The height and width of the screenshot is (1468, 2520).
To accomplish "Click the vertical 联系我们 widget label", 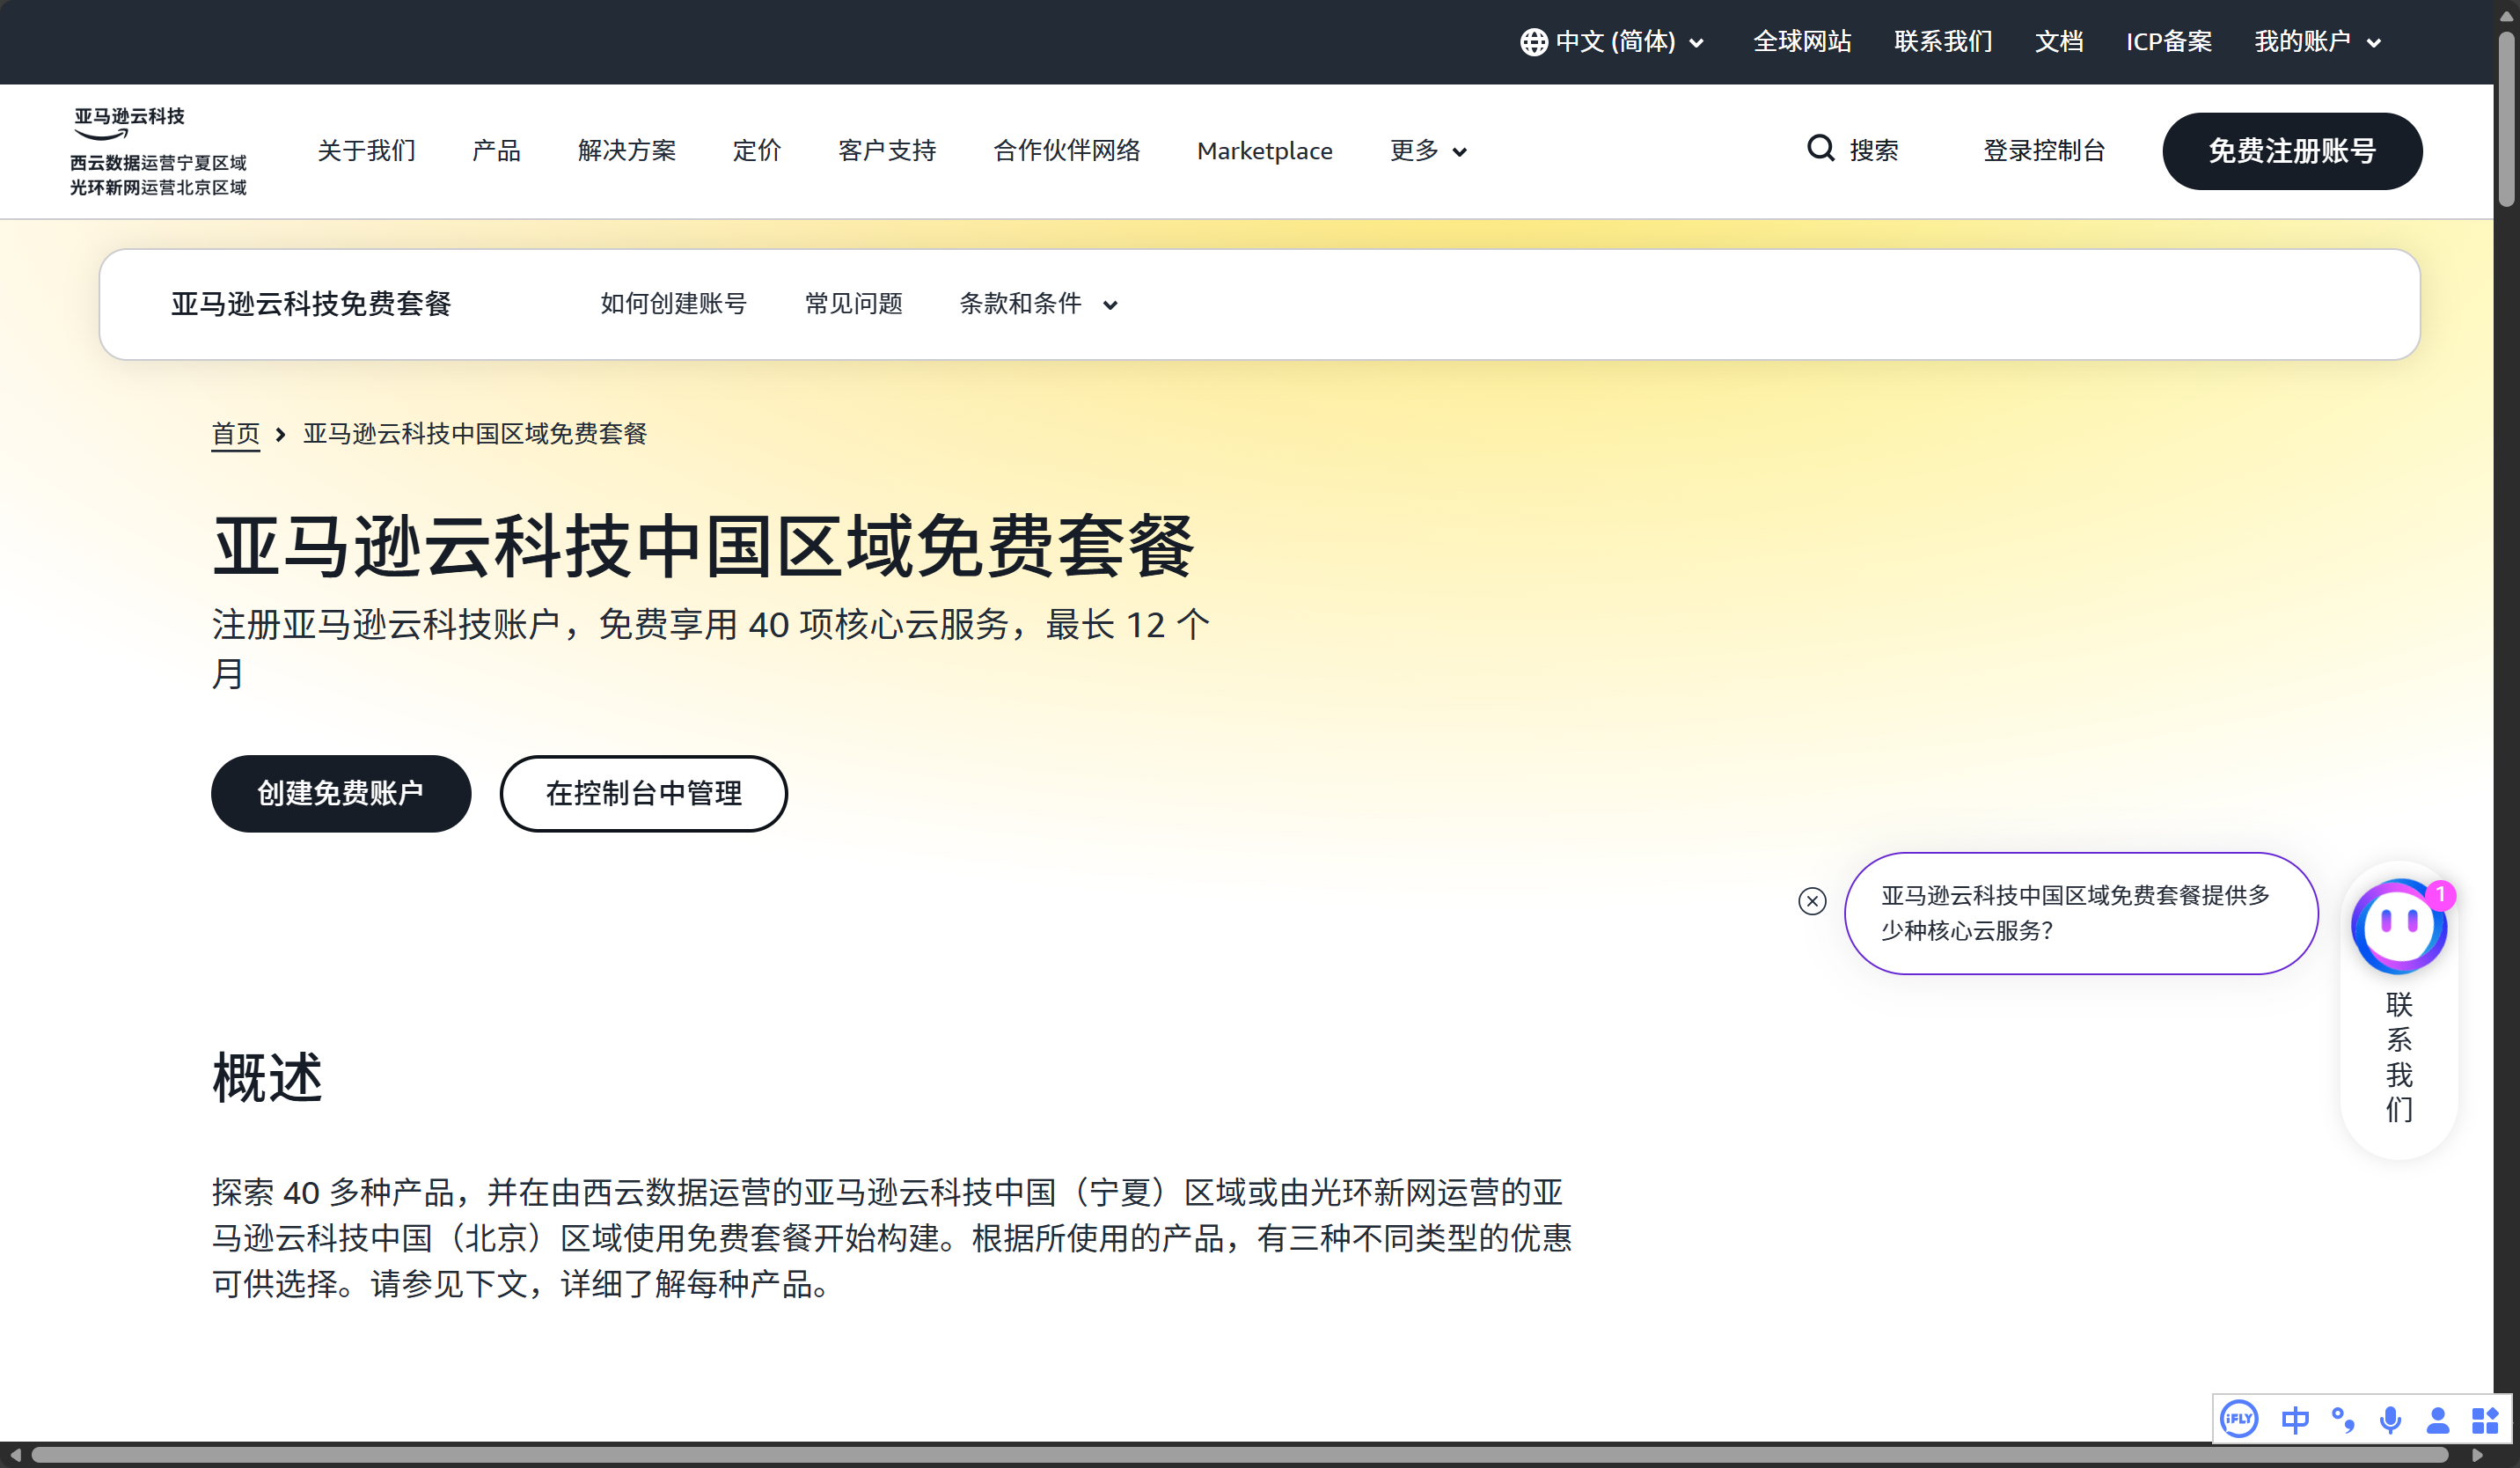I will [x=2399, y=1056].
